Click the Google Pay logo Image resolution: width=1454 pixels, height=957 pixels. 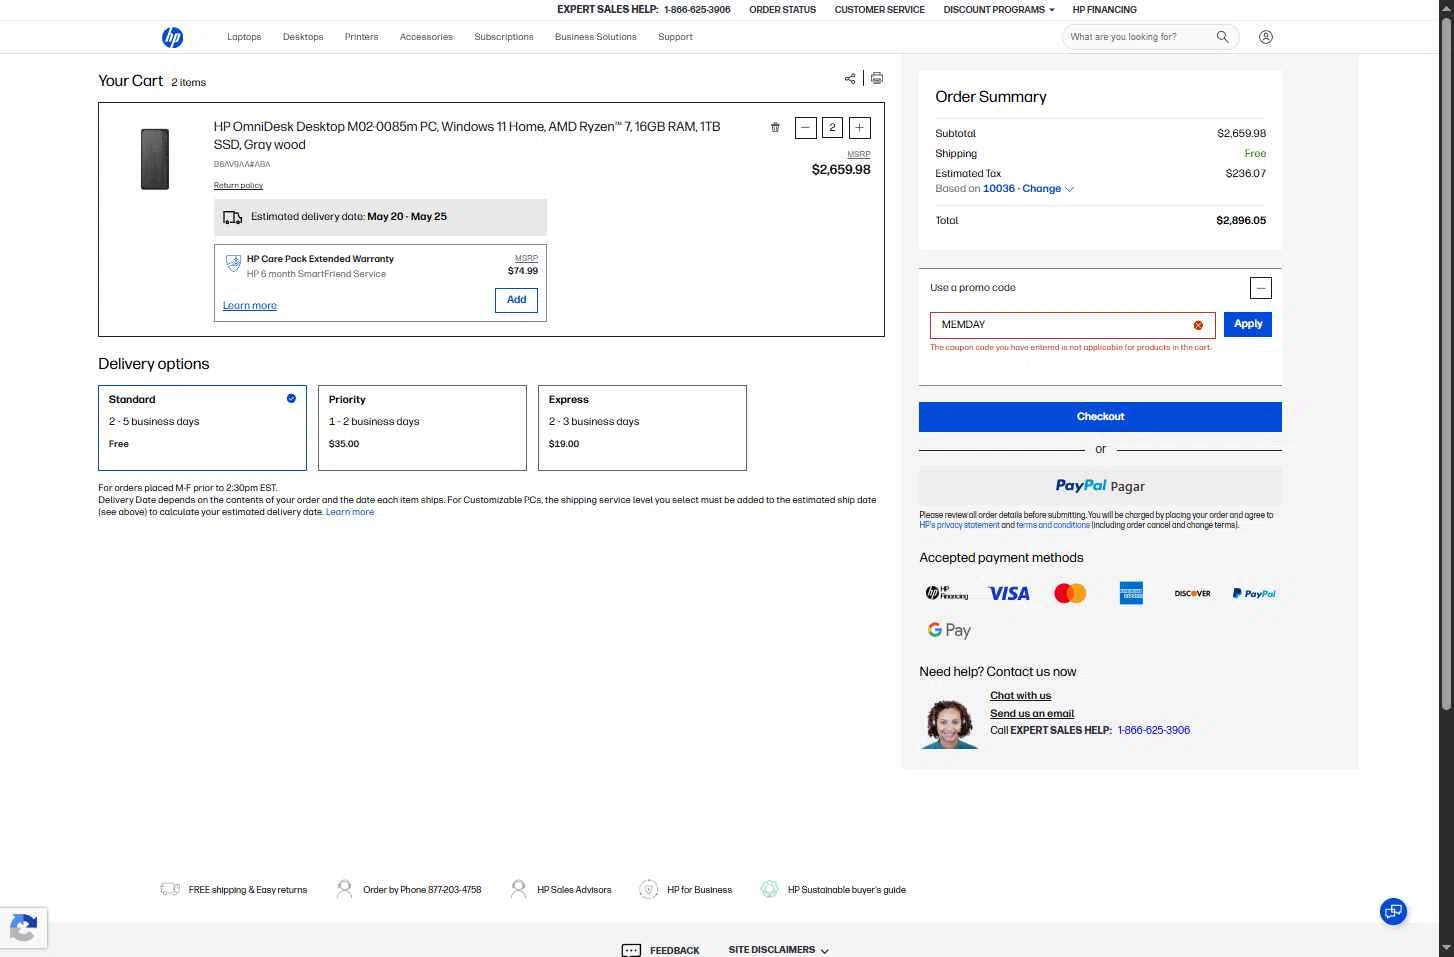(x=949, y=630)
